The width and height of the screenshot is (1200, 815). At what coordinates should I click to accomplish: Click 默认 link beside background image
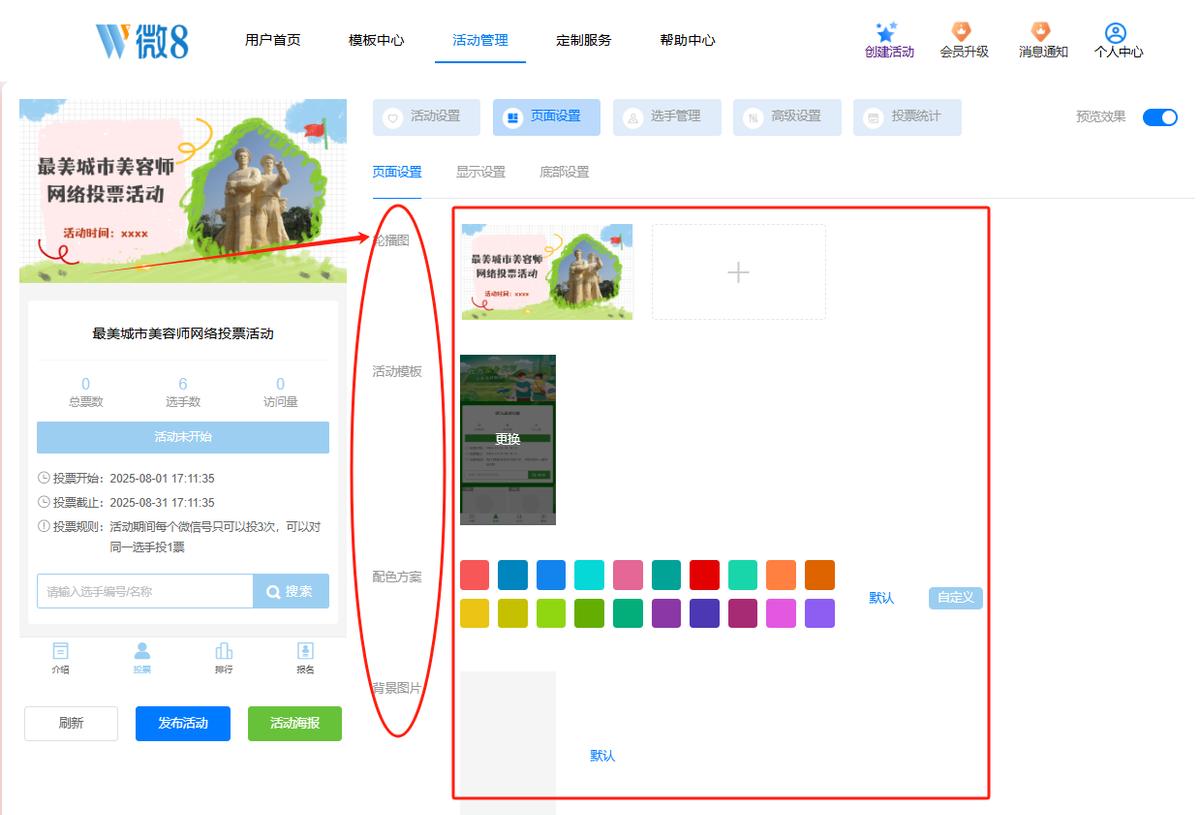click(603, 756)
